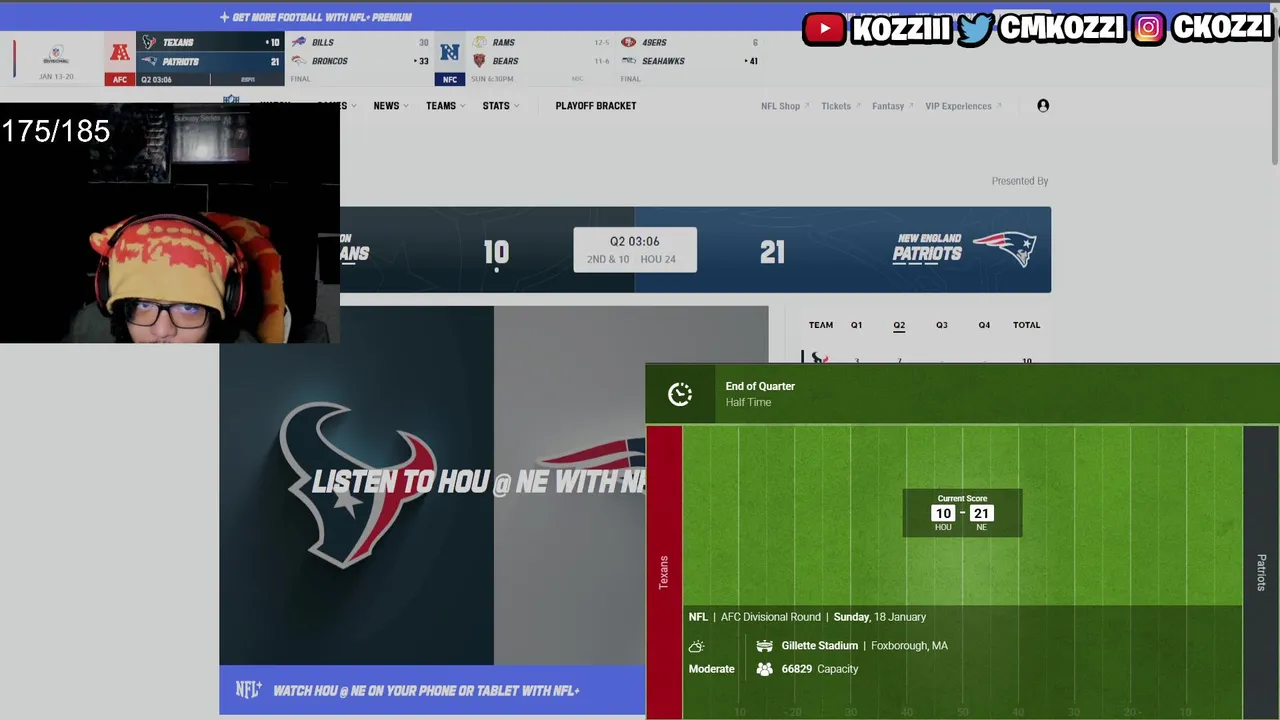This screenshot has height=720, width=1280.
Task: Click the TOTAL column header
Action: pyautogui.click(x=1026, y=325)
